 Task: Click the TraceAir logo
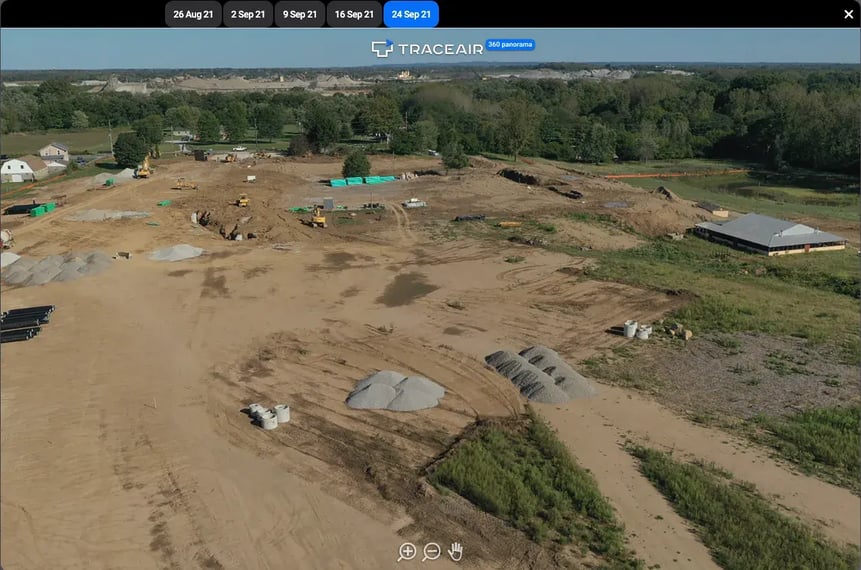[427, 49]
